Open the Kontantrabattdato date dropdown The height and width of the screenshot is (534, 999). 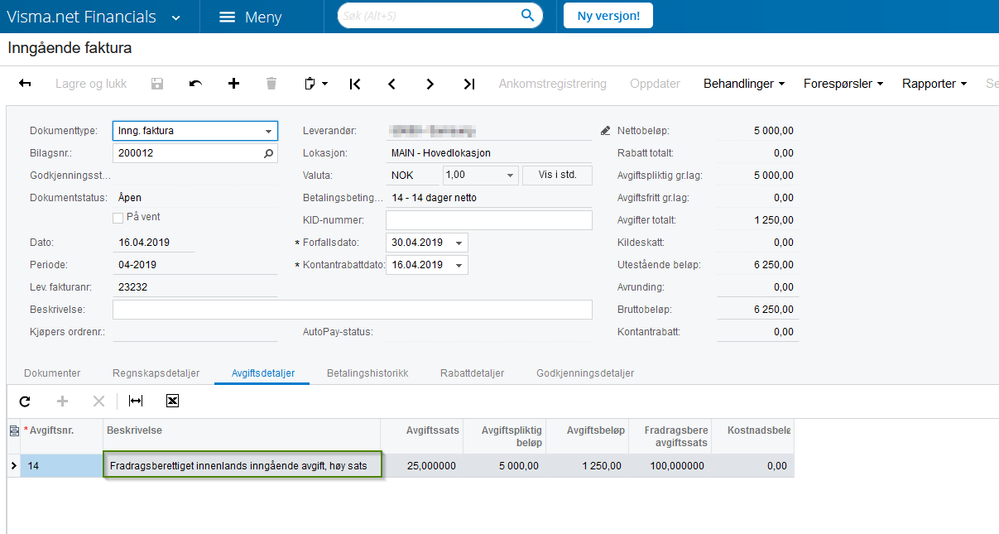coord(459,265)
